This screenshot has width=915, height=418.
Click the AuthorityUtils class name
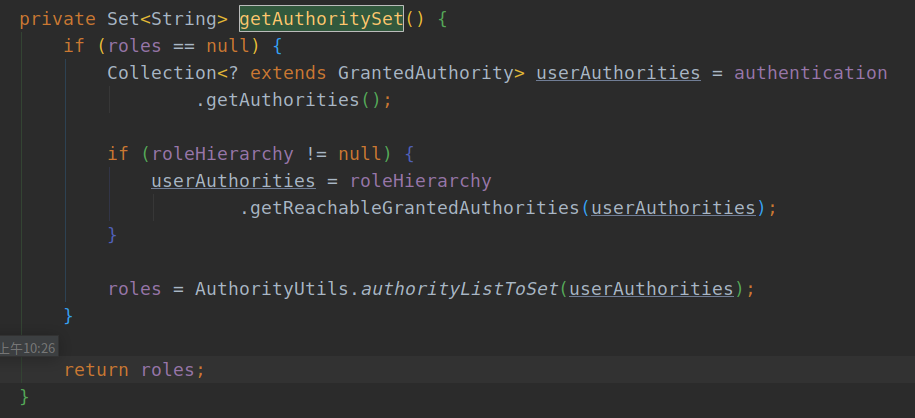pyautogui.click(x=272, y=289)
